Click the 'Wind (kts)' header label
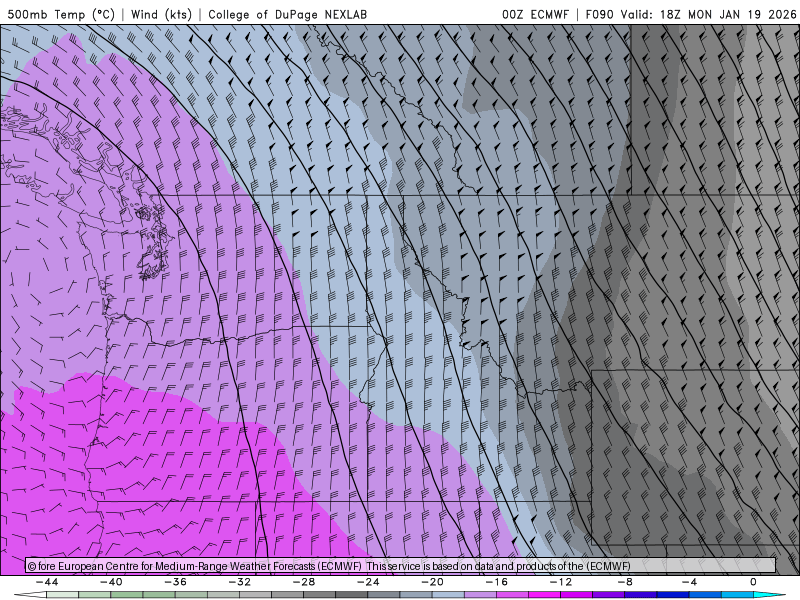800x600 pixels. click(x=161, y=14)
